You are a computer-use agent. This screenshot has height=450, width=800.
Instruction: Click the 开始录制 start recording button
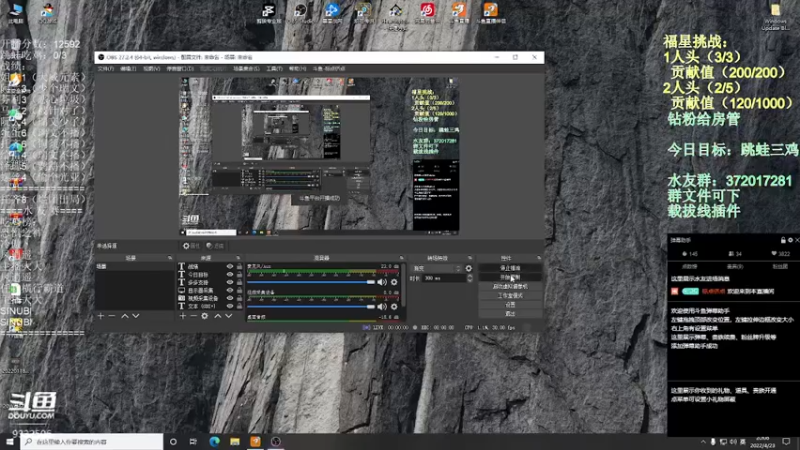pyautogui.click(x=510, y=278)
